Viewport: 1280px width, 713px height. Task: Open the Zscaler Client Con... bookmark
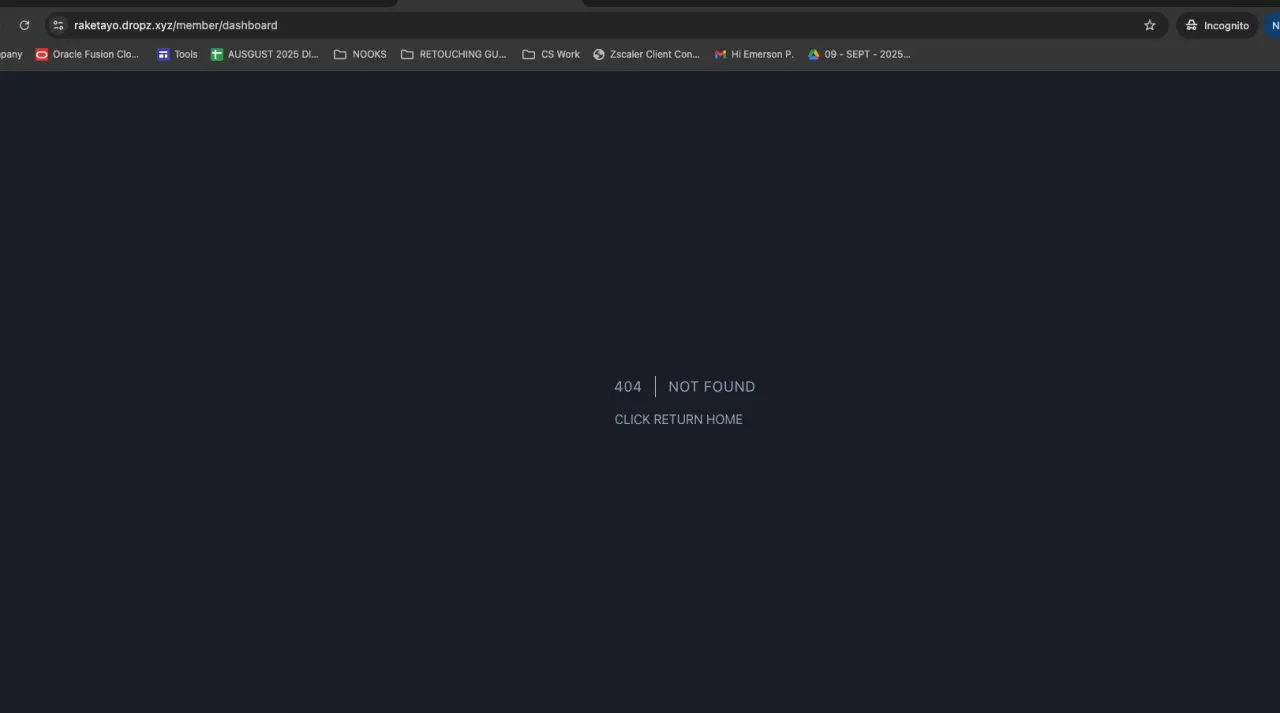tap(646, 54)
